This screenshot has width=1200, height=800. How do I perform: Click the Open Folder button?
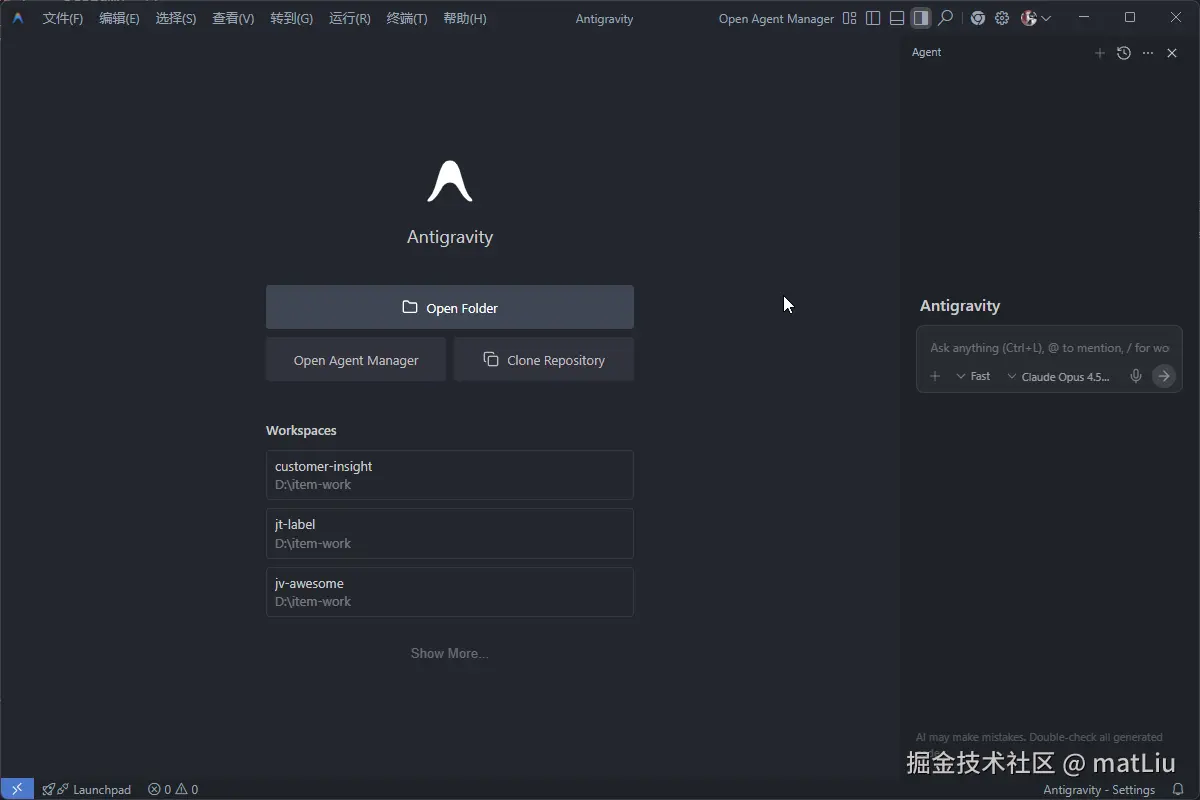point(450,307)
